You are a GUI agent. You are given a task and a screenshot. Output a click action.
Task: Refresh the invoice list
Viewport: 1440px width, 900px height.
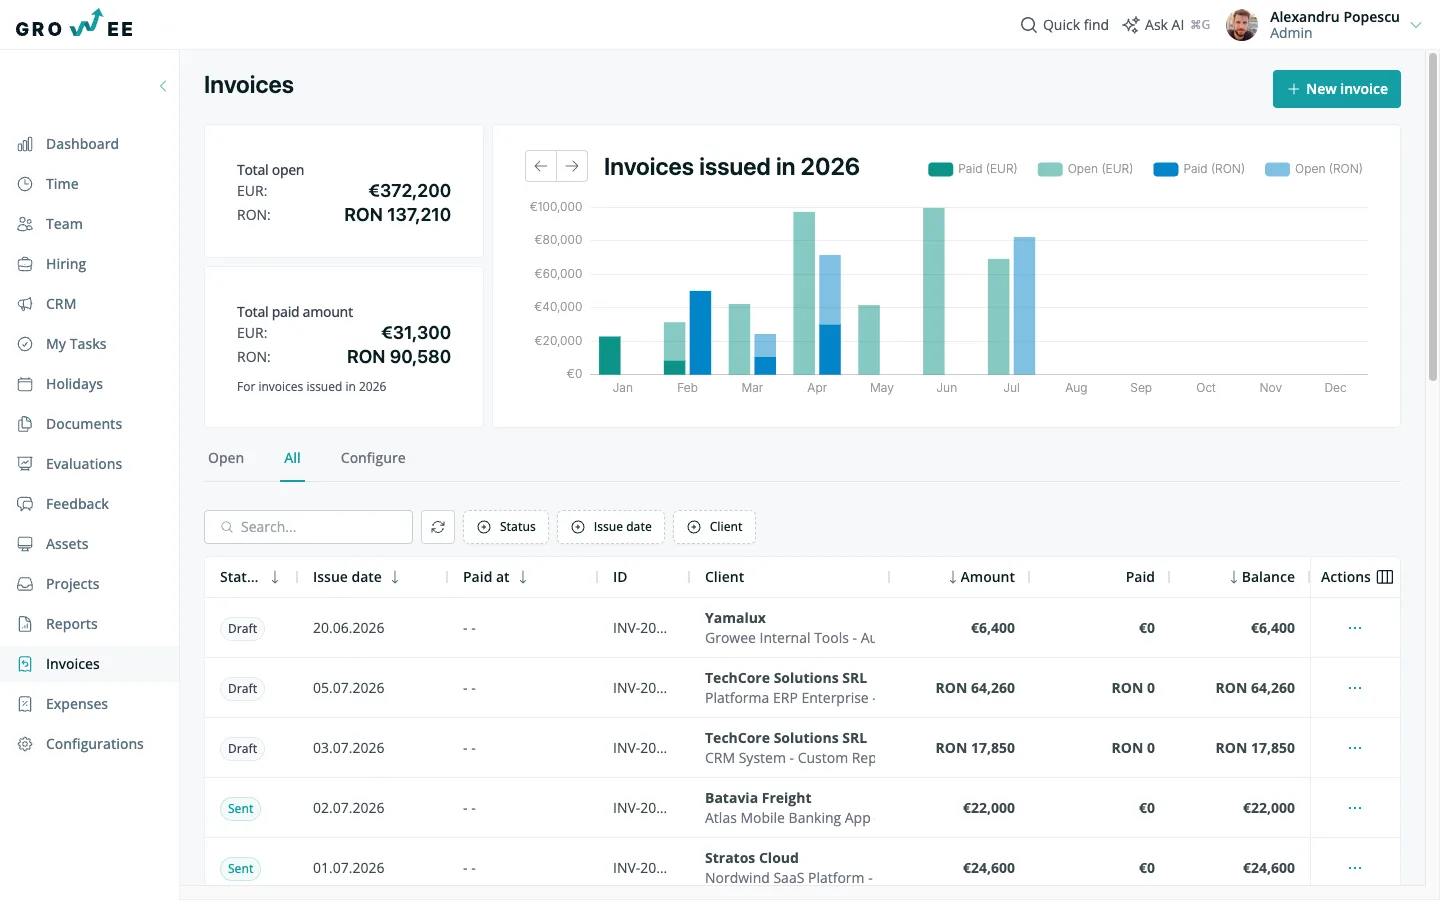pos(438,527)
